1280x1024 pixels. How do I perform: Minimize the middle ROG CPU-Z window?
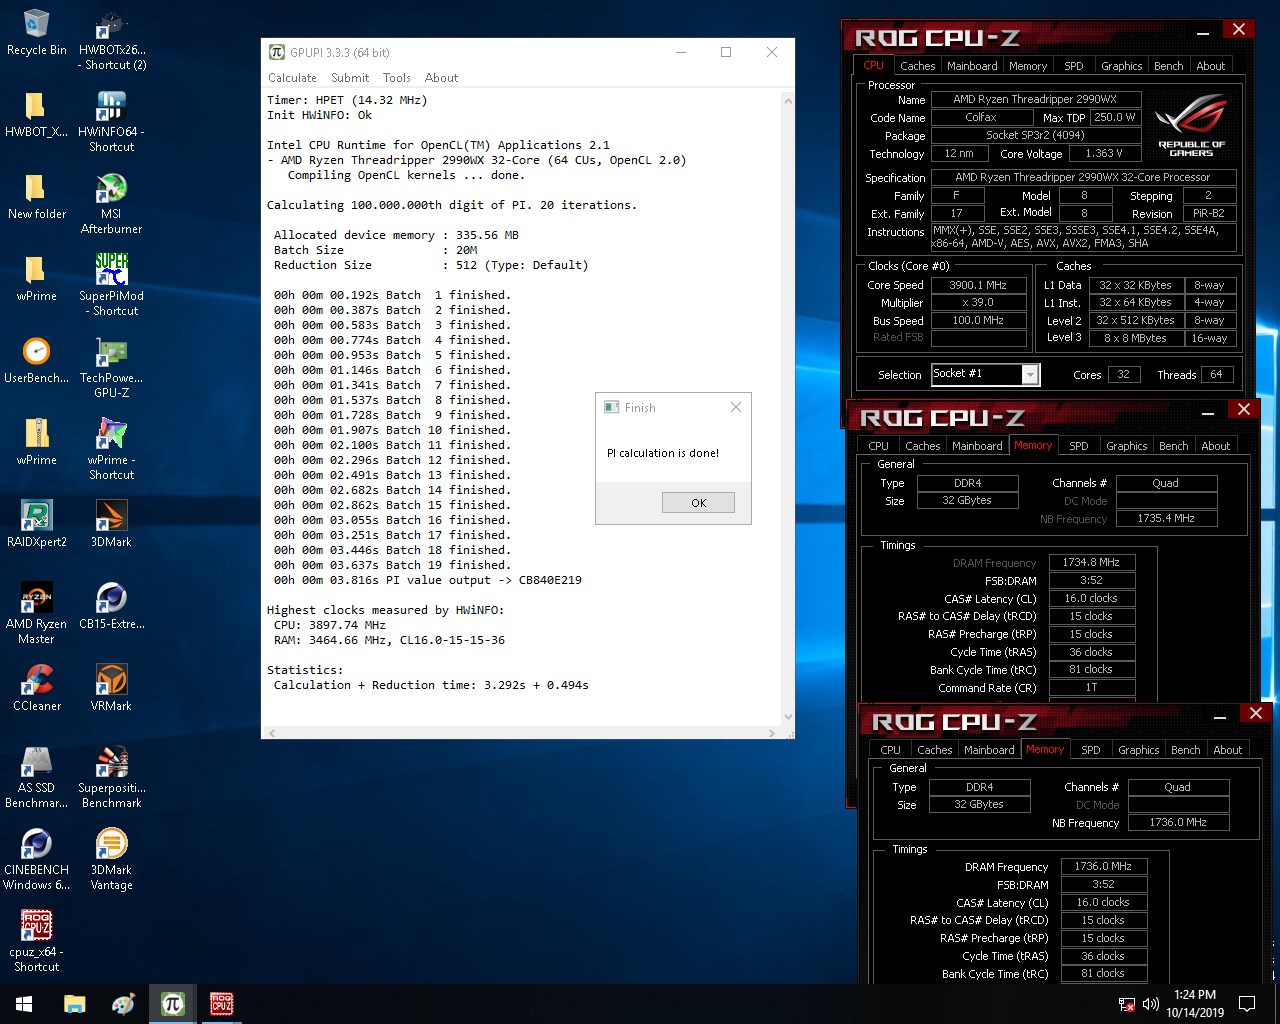(x=1207, y=412)
